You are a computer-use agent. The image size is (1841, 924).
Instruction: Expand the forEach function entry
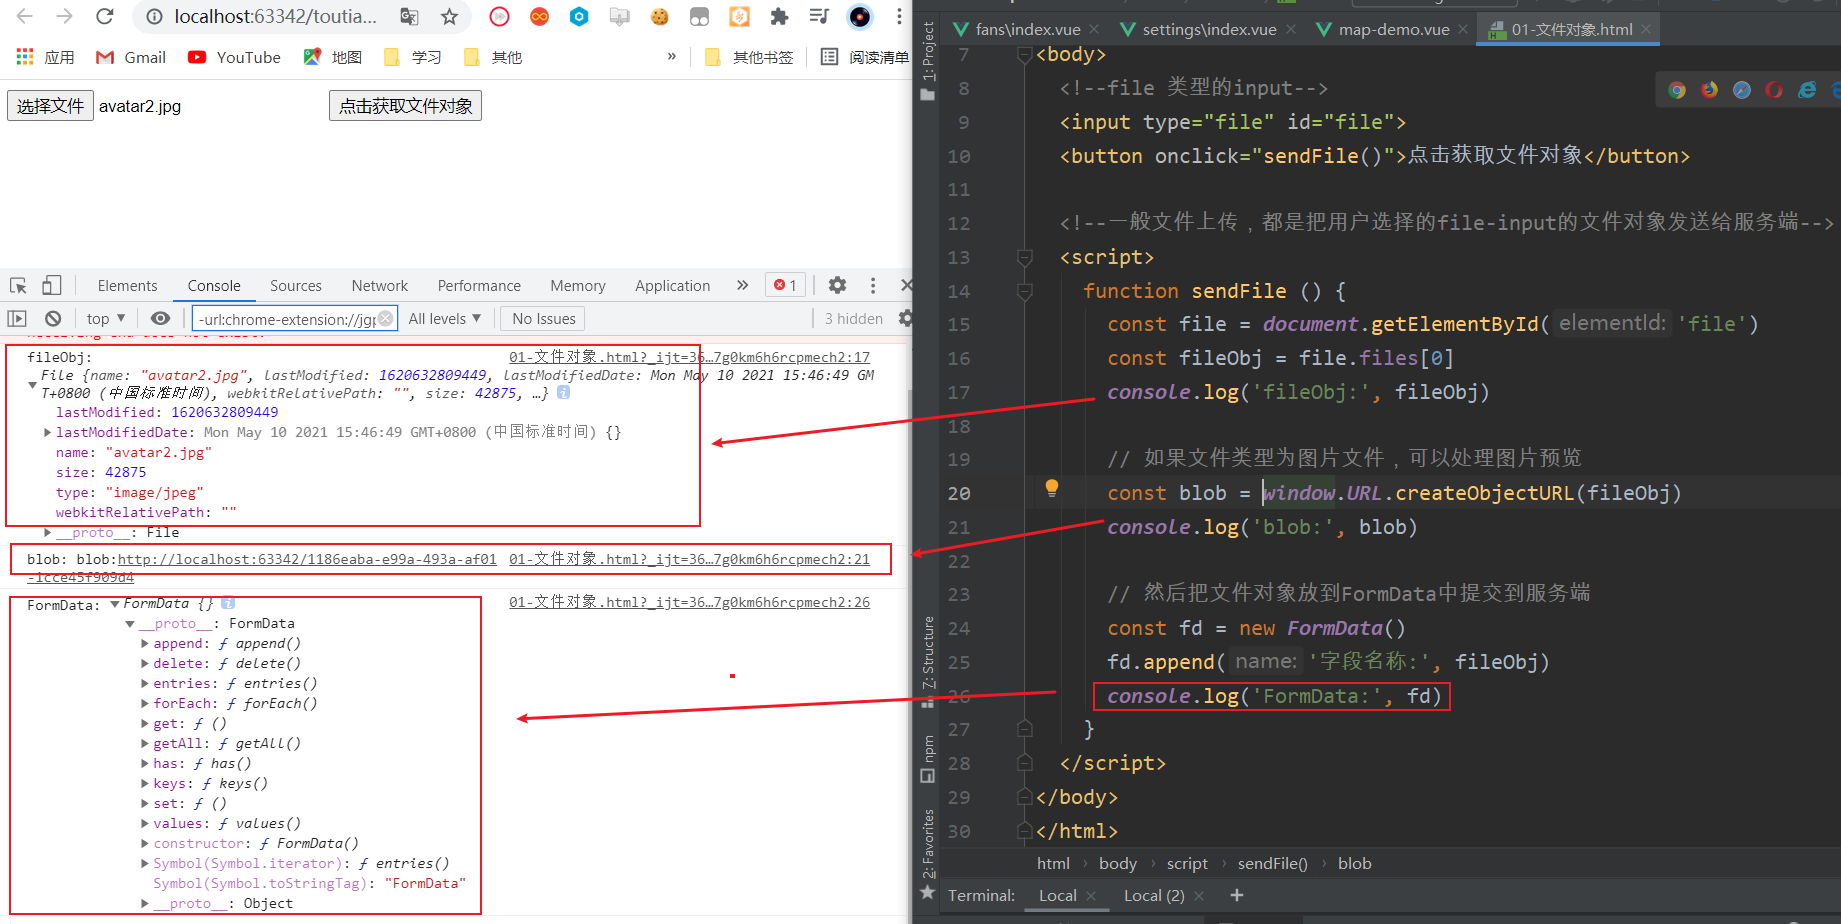145,704
